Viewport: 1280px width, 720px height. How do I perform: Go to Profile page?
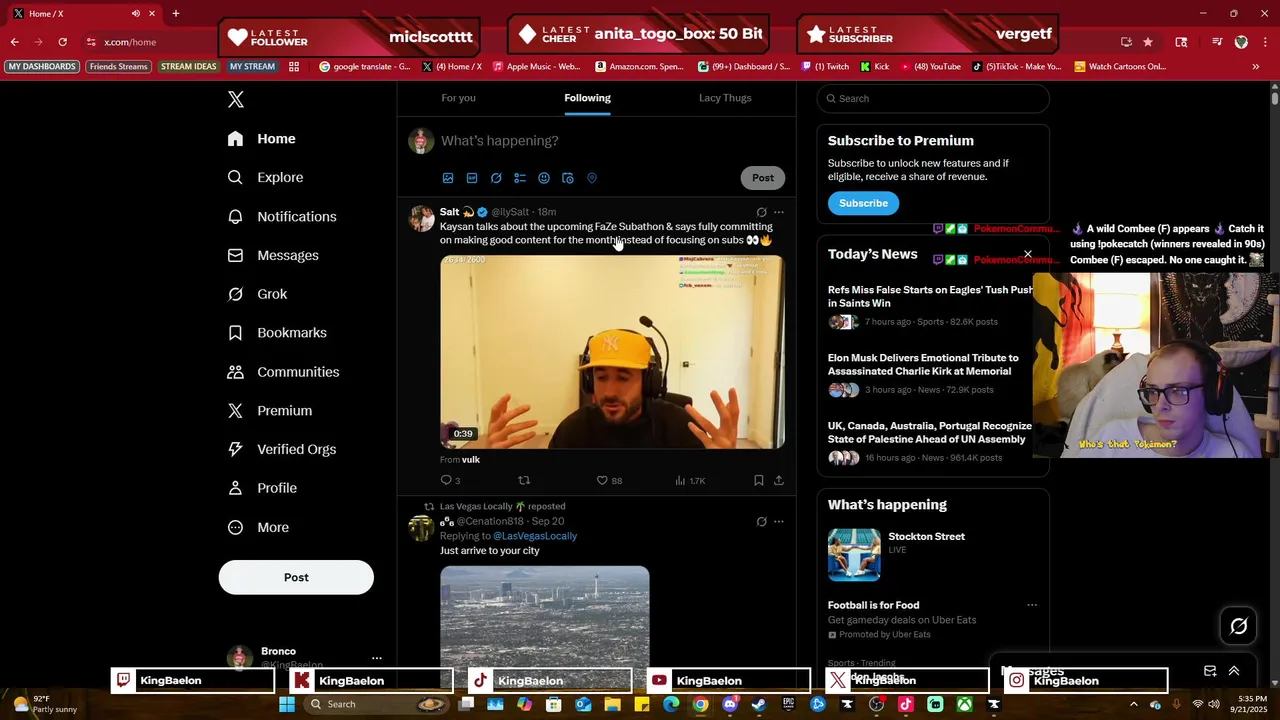click(263, 488)
